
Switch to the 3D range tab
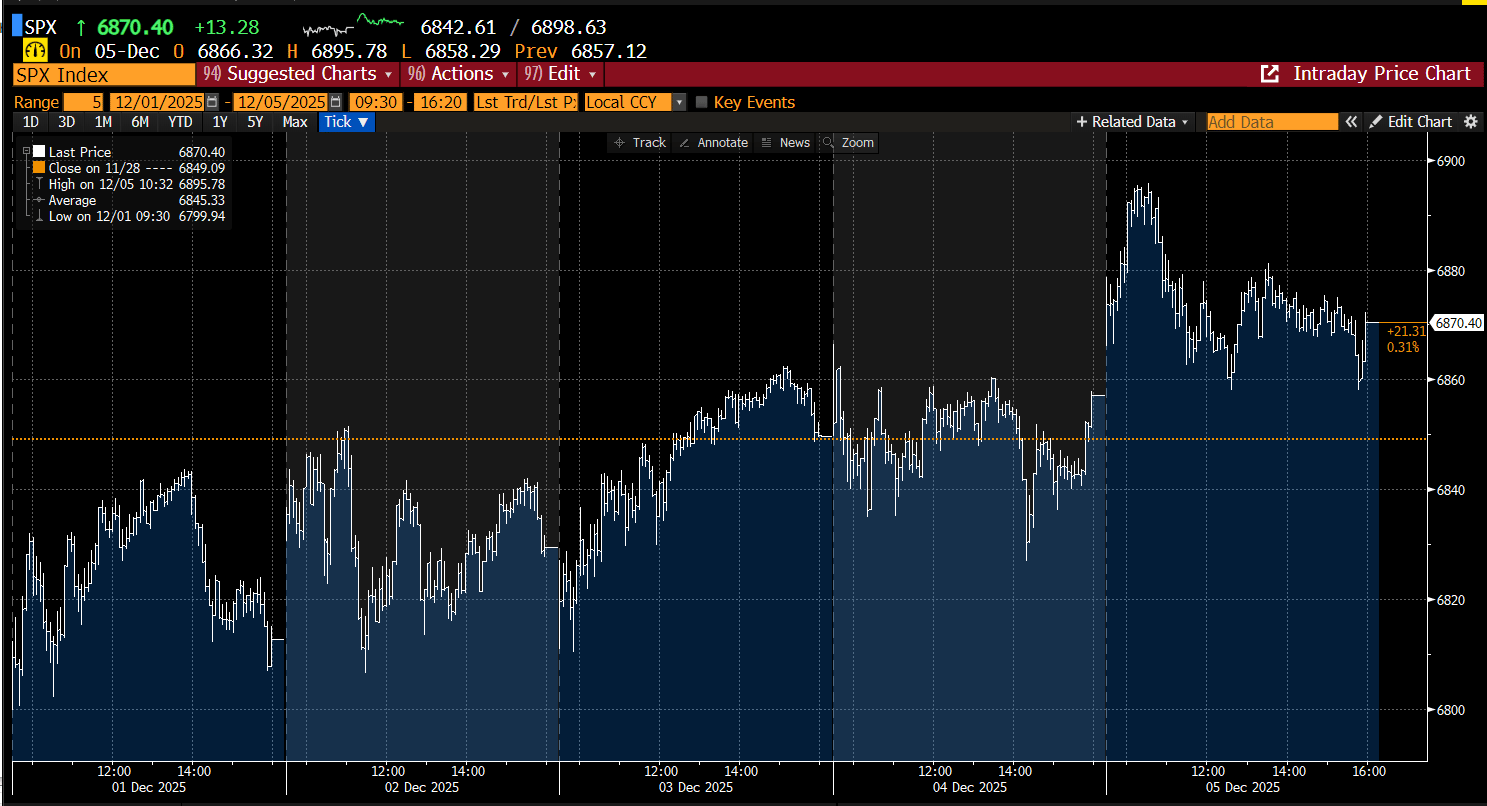click(x=66, y=122)
